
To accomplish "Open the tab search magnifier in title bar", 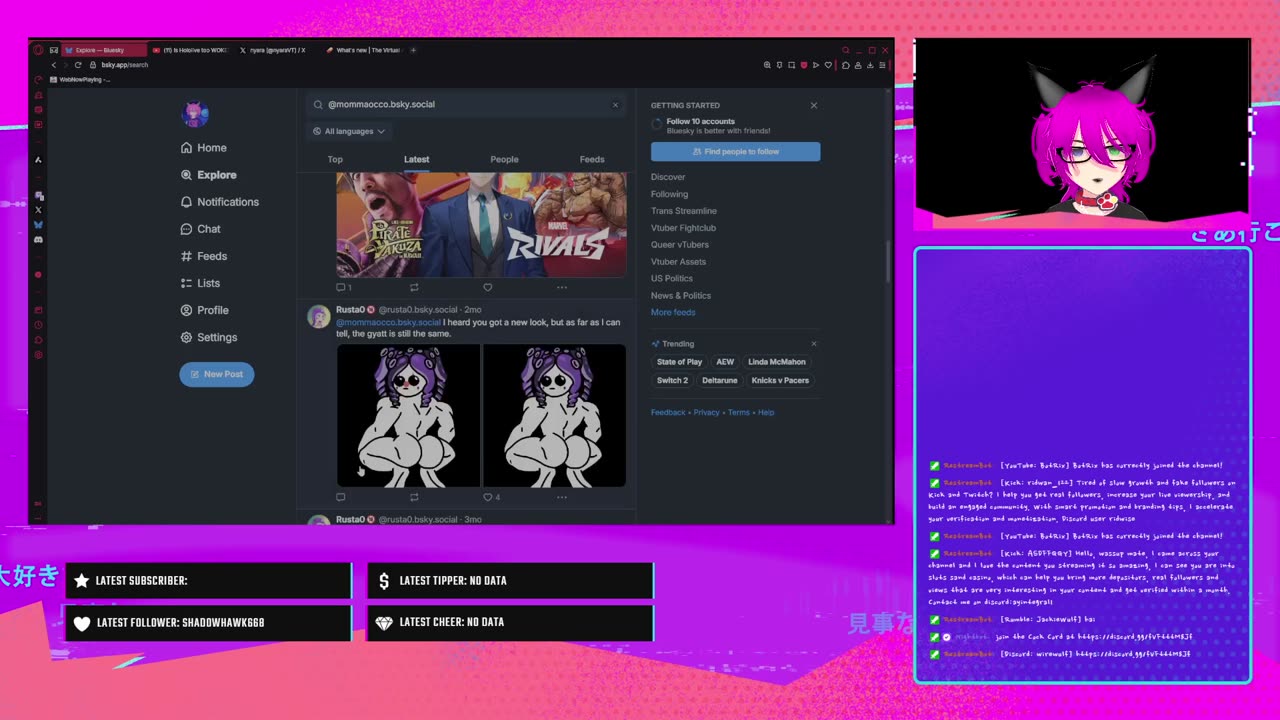I will coord(845,50).
